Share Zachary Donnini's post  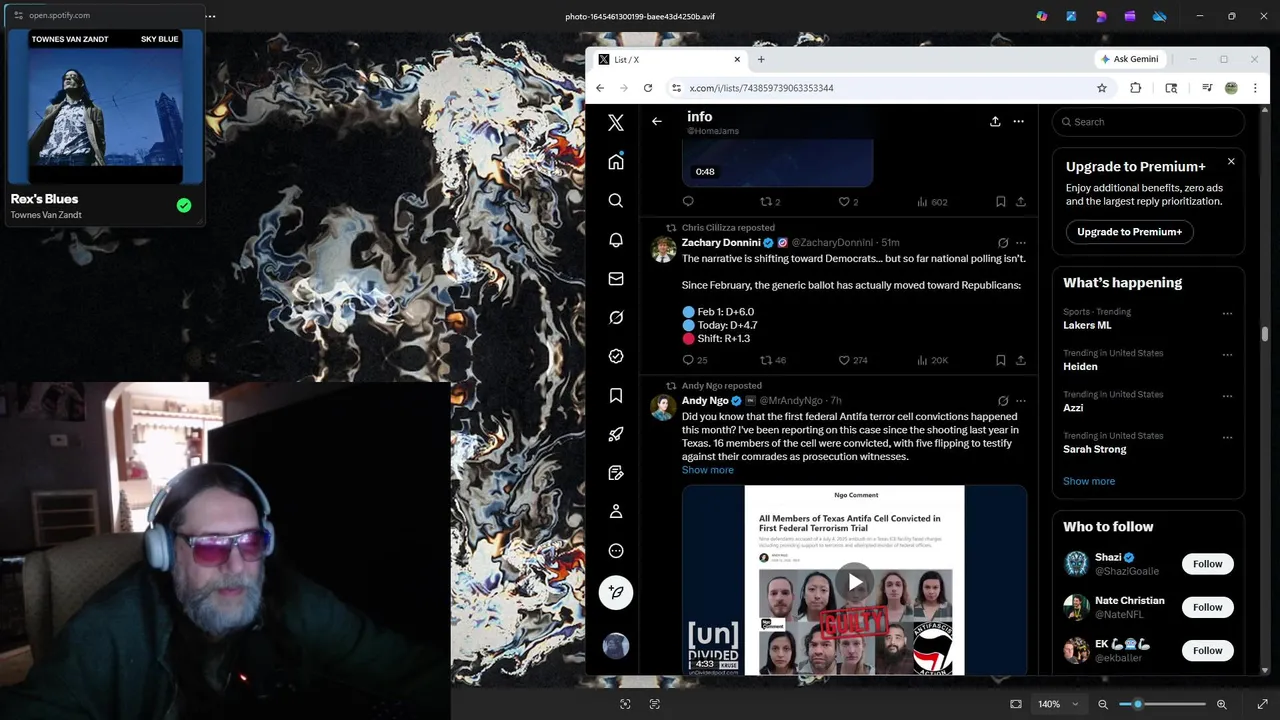click(1021, 360)
